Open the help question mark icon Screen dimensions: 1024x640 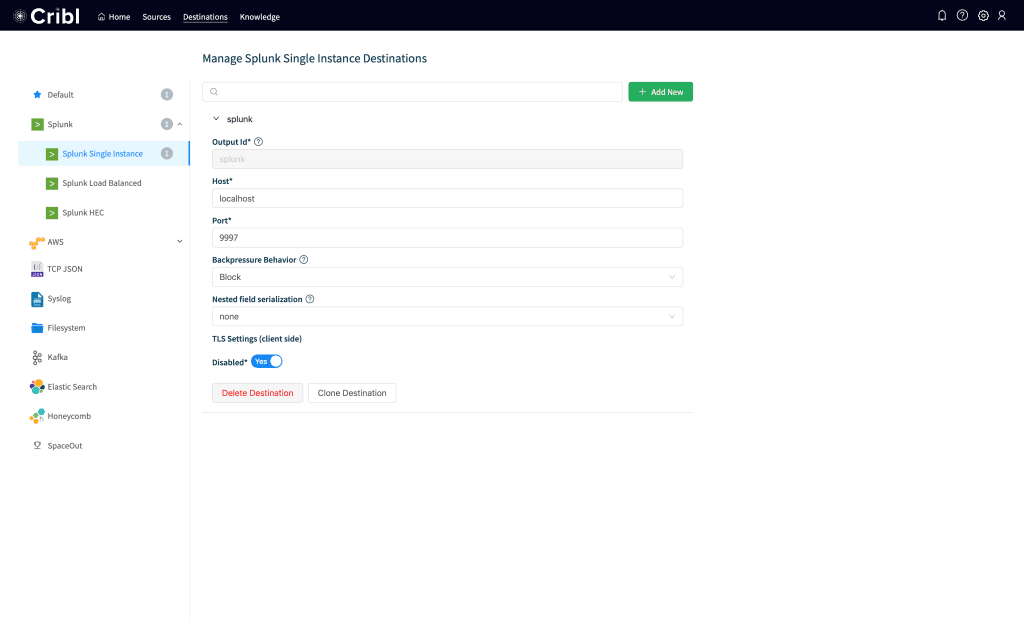tap(962, 16)
